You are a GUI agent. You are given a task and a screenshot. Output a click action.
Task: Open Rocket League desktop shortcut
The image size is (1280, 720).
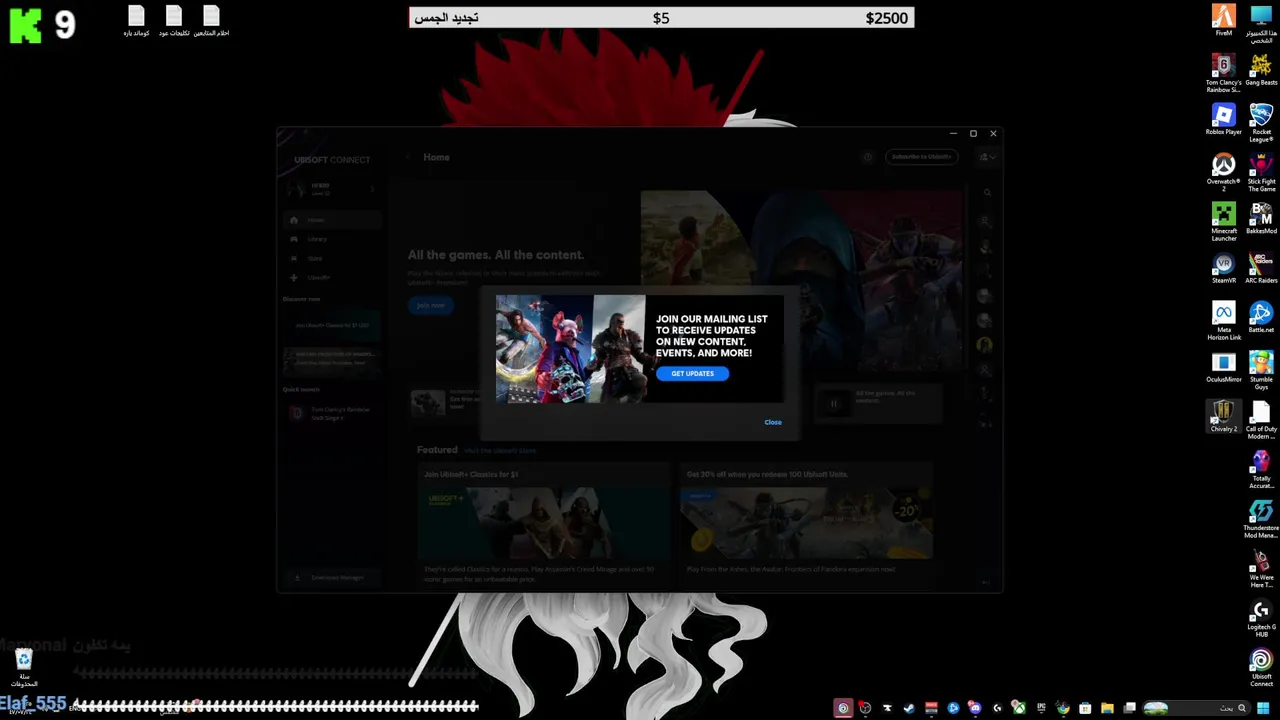[x=1261, y=122]
